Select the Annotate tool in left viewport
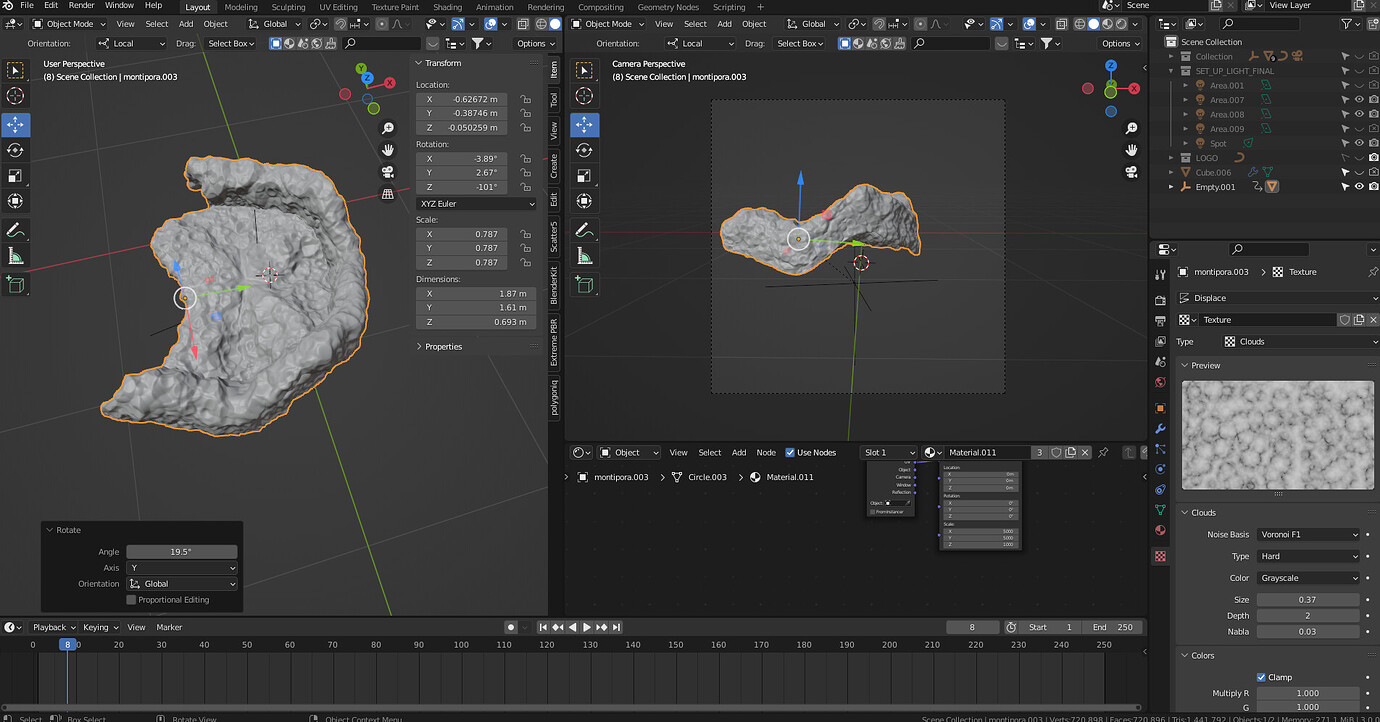The image size is (1380, 722). pos(15,231)
